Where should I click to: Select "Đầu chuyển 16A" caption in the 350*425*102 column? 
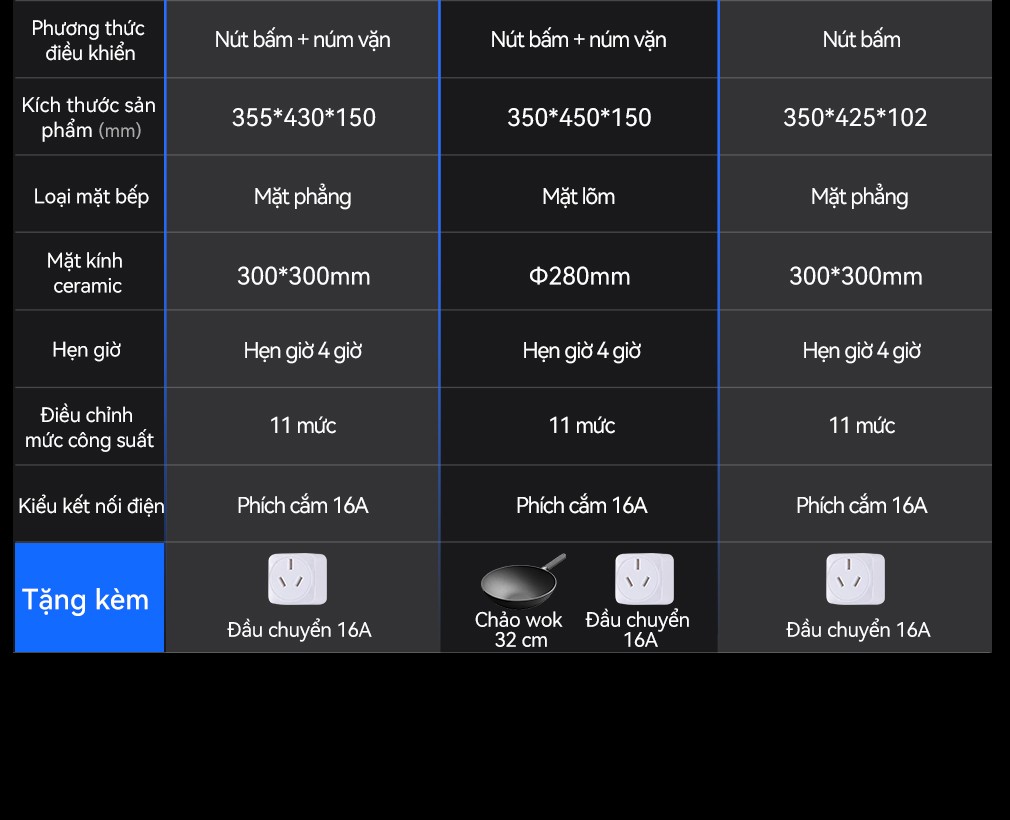pyautogui.click(x=858, y=629)
